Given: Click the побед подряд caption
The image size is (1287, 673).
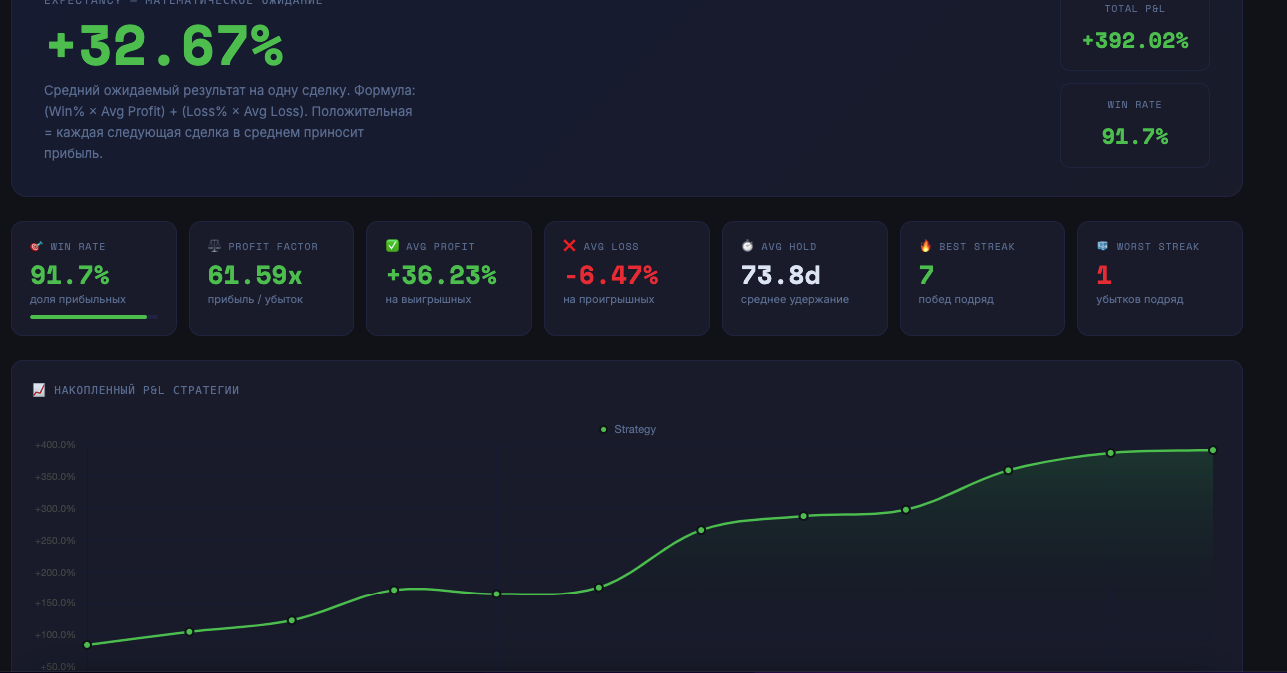Looking at the screenshot, I should coord(956,299).
